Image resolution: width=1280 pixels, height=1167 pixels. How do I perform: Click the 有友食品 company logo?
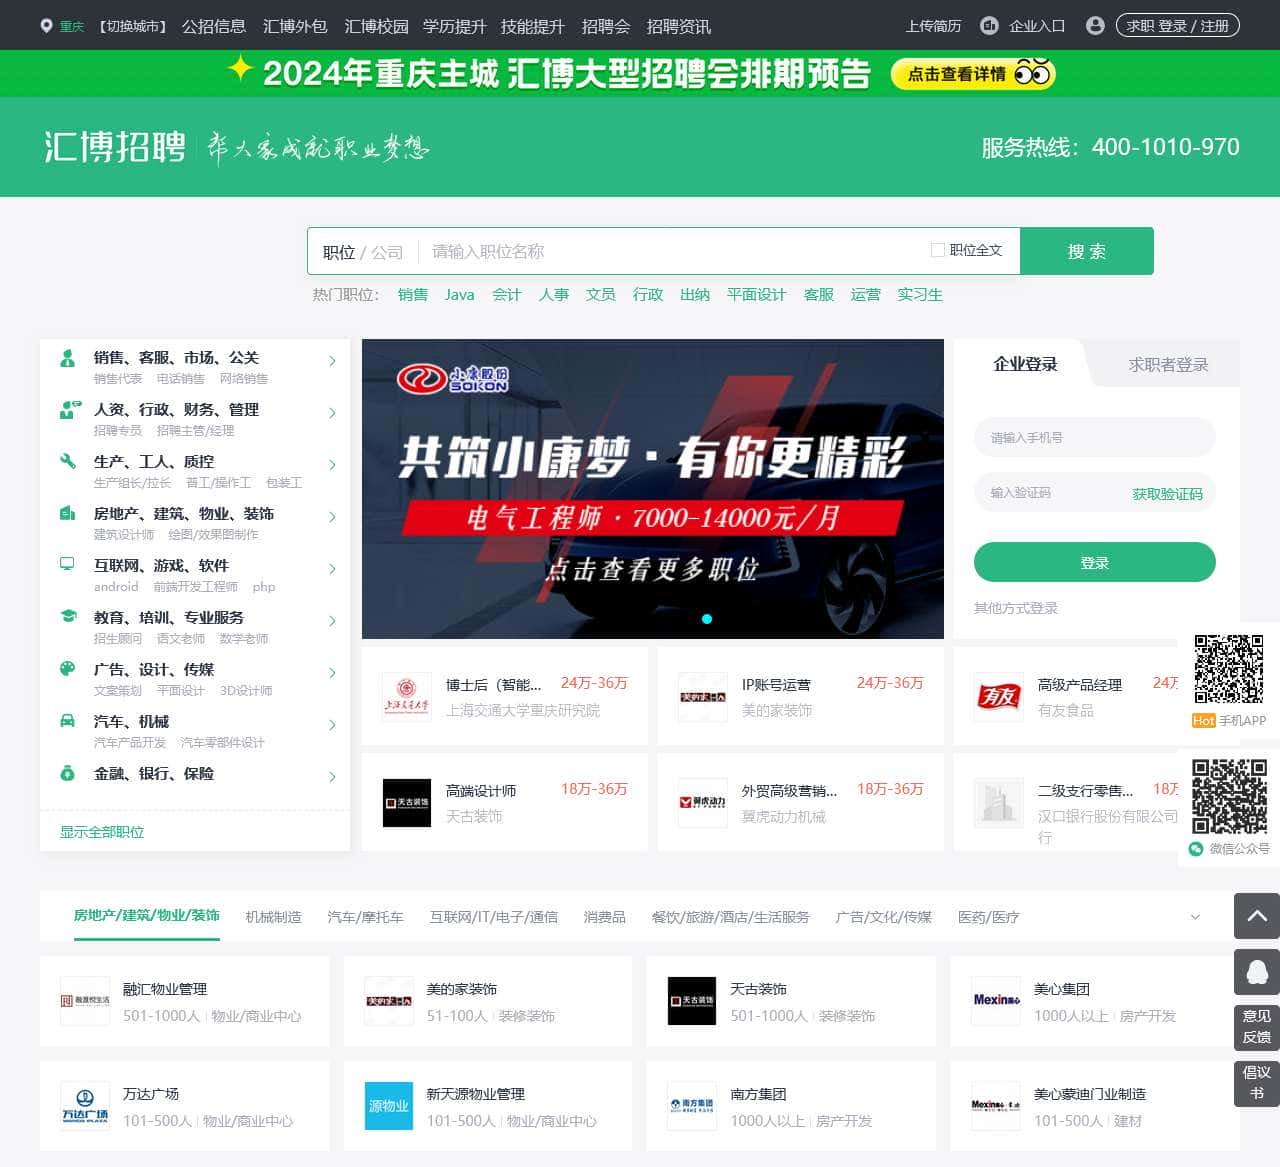[998, 696]
